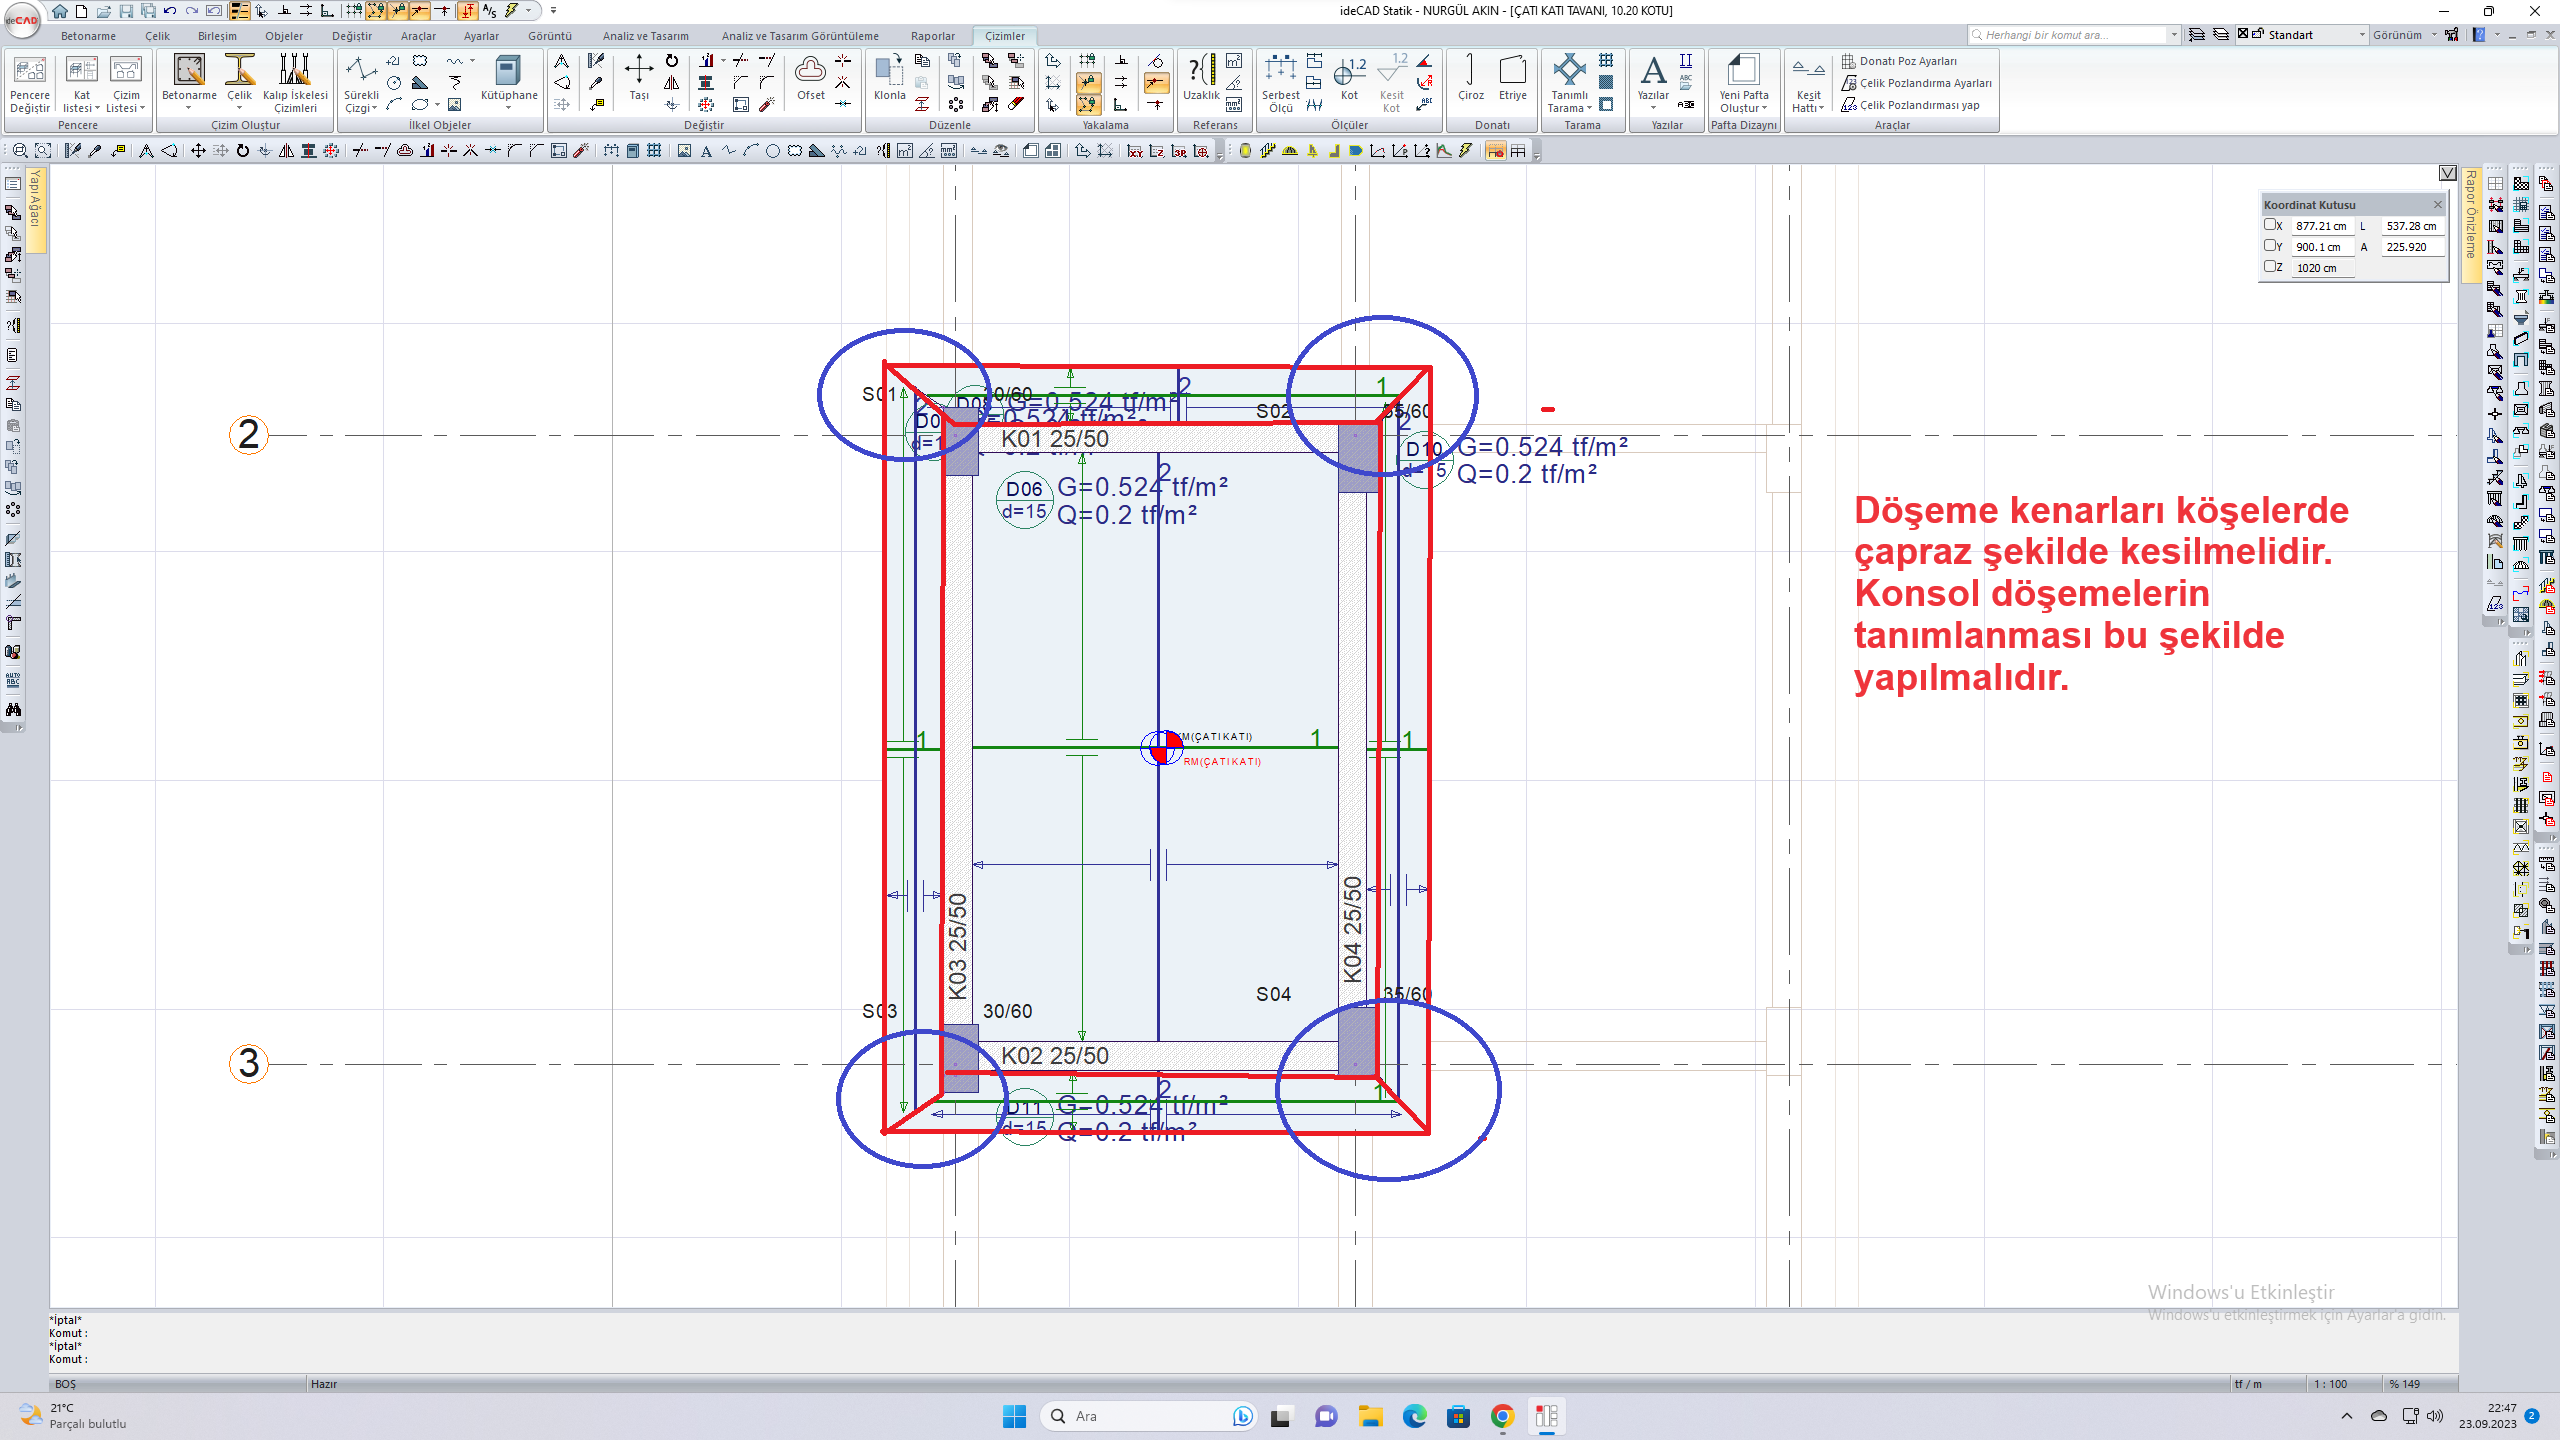Toggle the Z coordinate lock checkbox
2560x1440 pixels.
pos(2270,267)
